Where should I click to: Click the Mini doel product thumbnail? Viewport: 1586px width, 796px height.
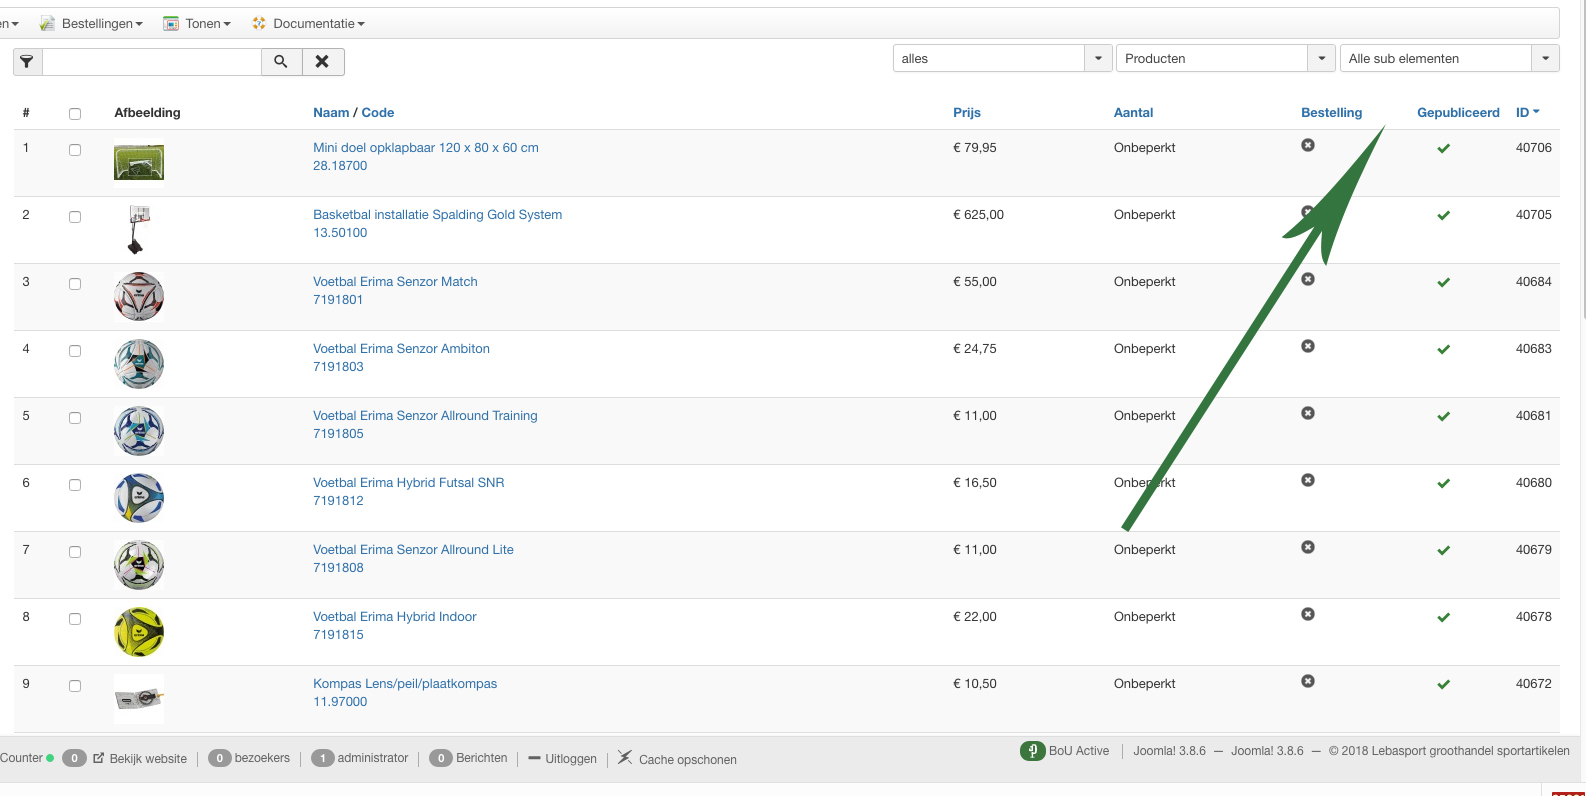[x=139, y=163]
